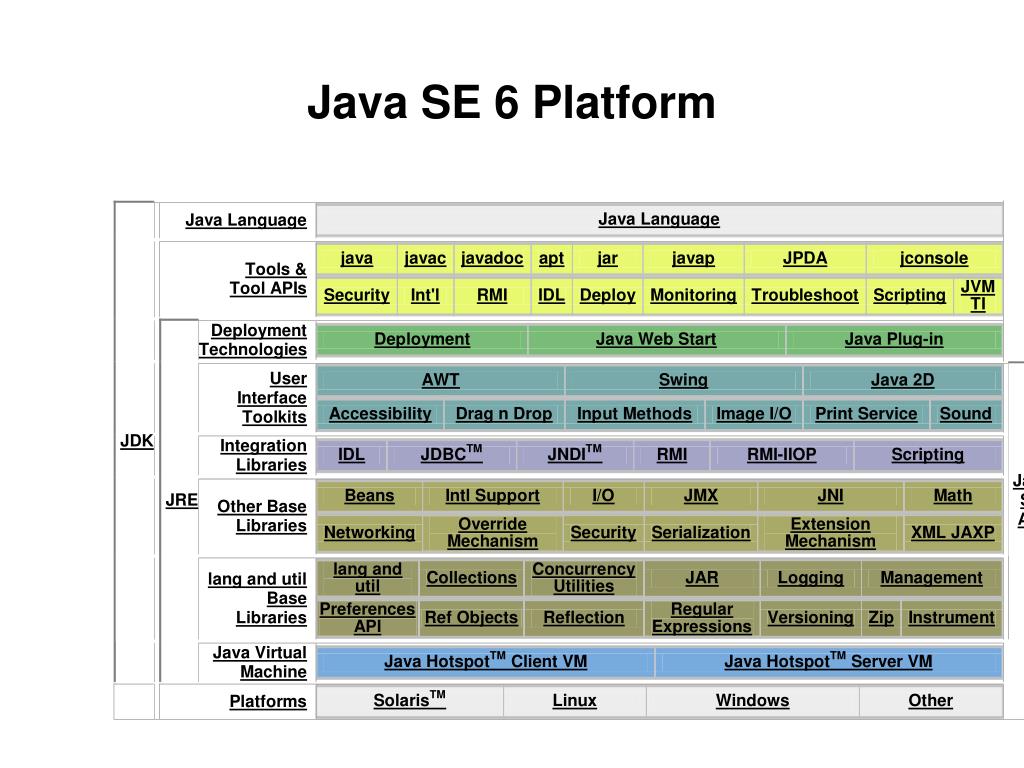The image size is (1024, 768).
Task: Open the JRE link
Action: point(182,500)
